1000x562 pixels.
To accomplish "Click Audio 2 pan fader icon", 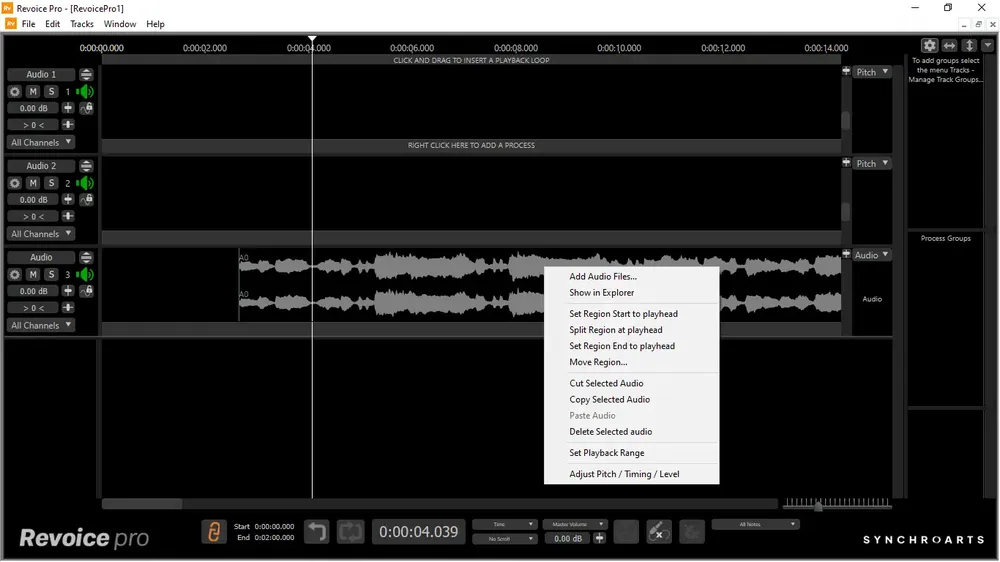I will [68, 216].
